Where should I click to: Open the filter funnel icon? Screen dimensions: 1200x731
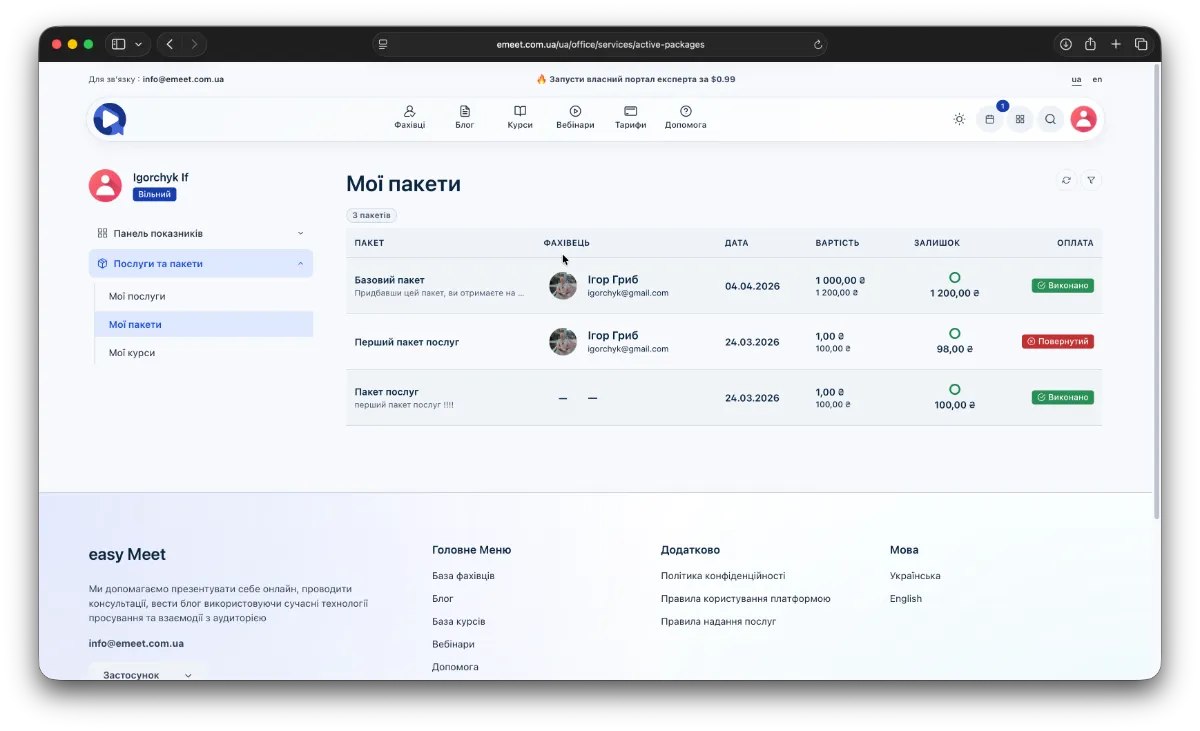(x=1091, y=180)
